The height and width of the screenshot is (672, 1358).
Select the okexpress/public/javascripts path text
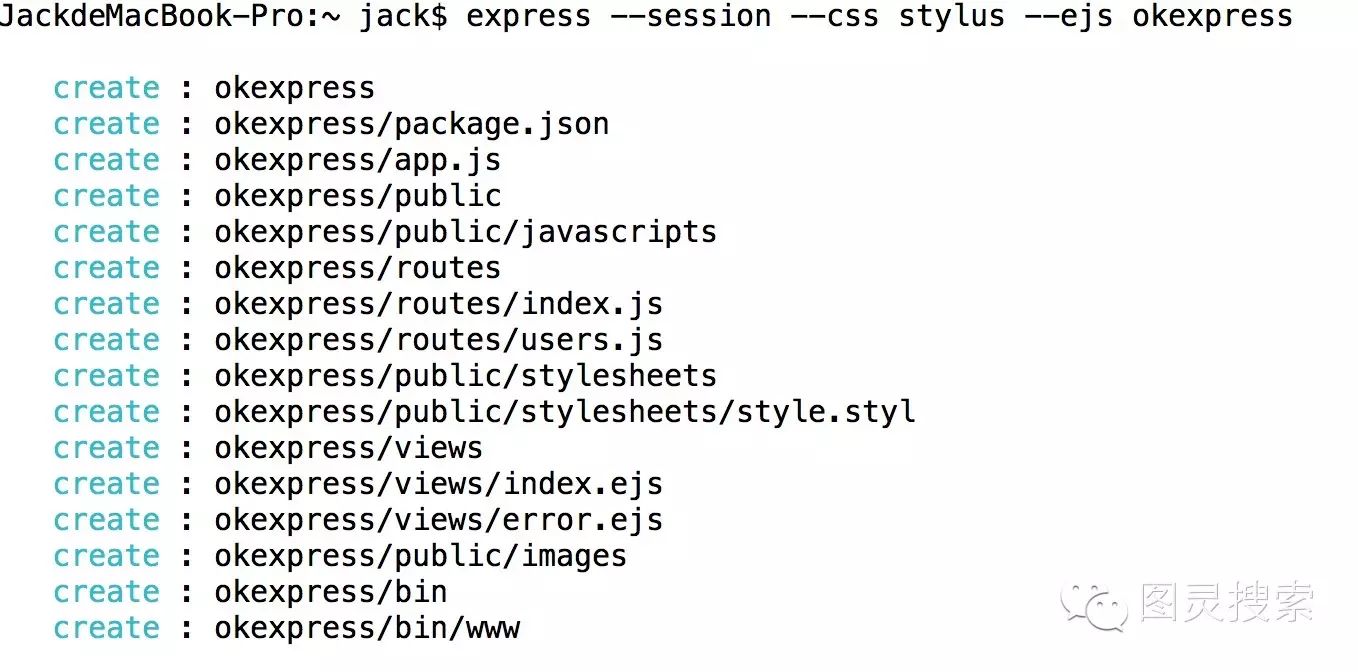pyautogui.click(x=465, y=232)
